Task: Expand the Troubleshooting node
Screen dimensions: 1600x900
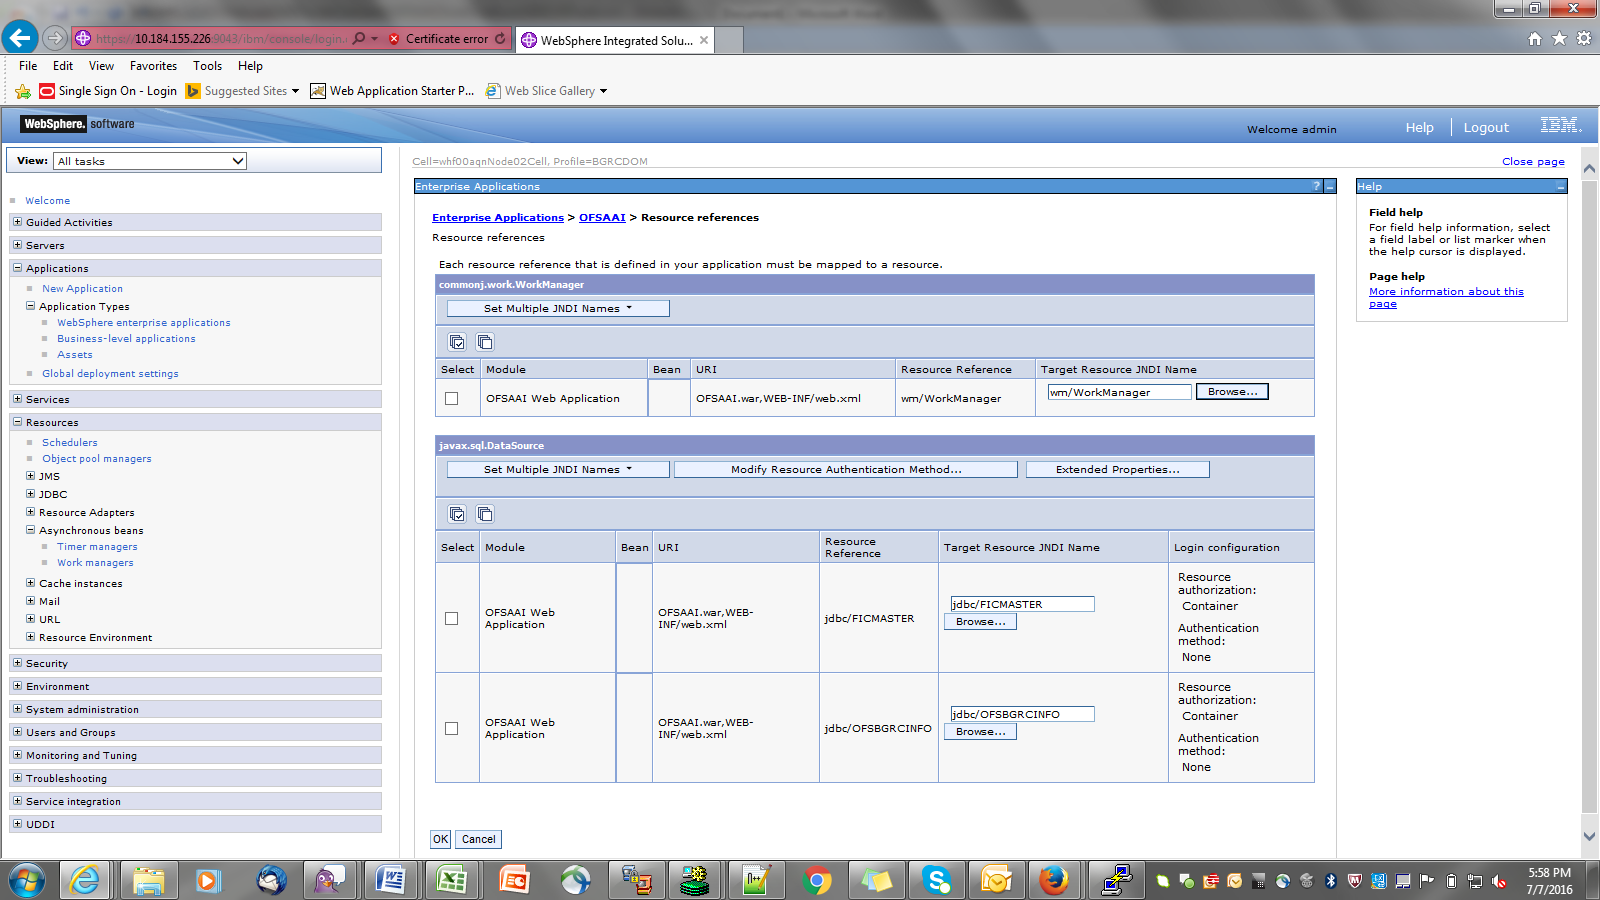Action: pyautogui.click(x=17, y=778)
